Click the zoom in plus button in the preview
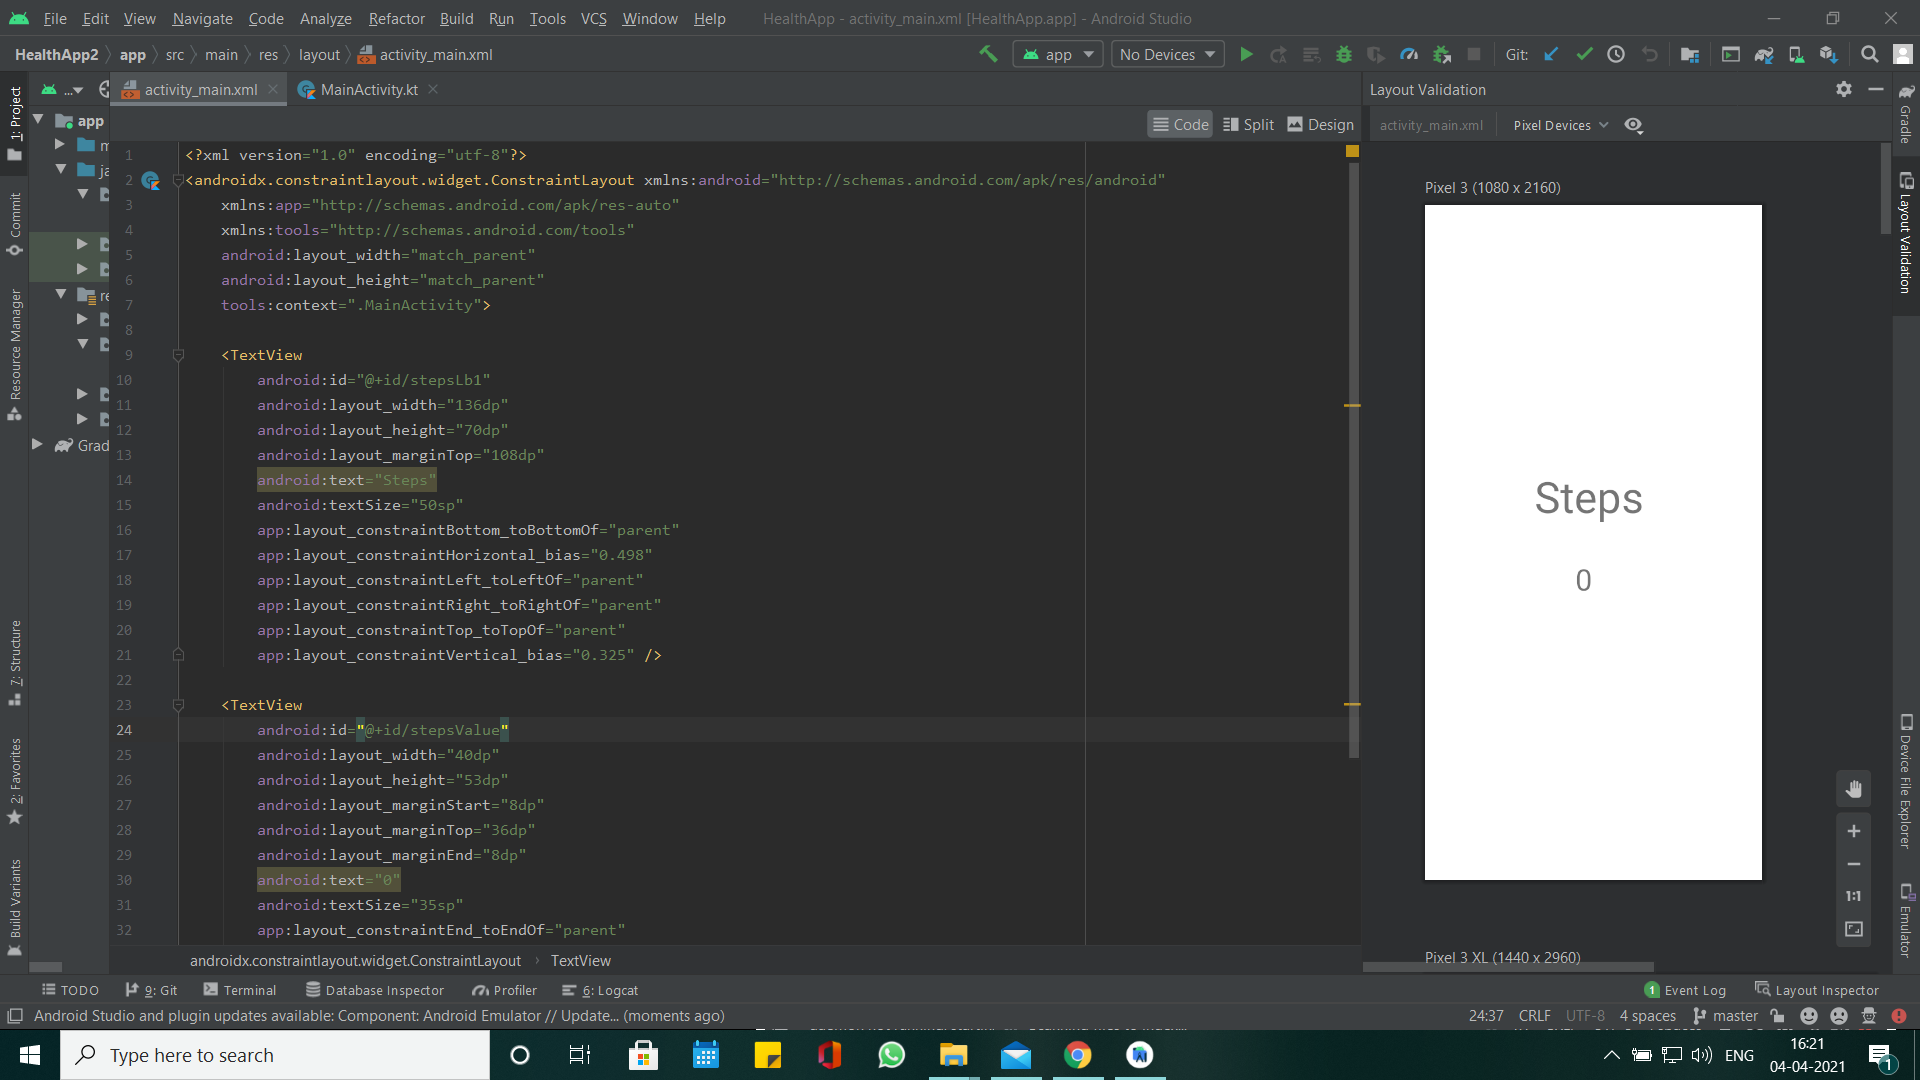The height and width of the screenshot is (1080, 1920). coord(1853,831)
